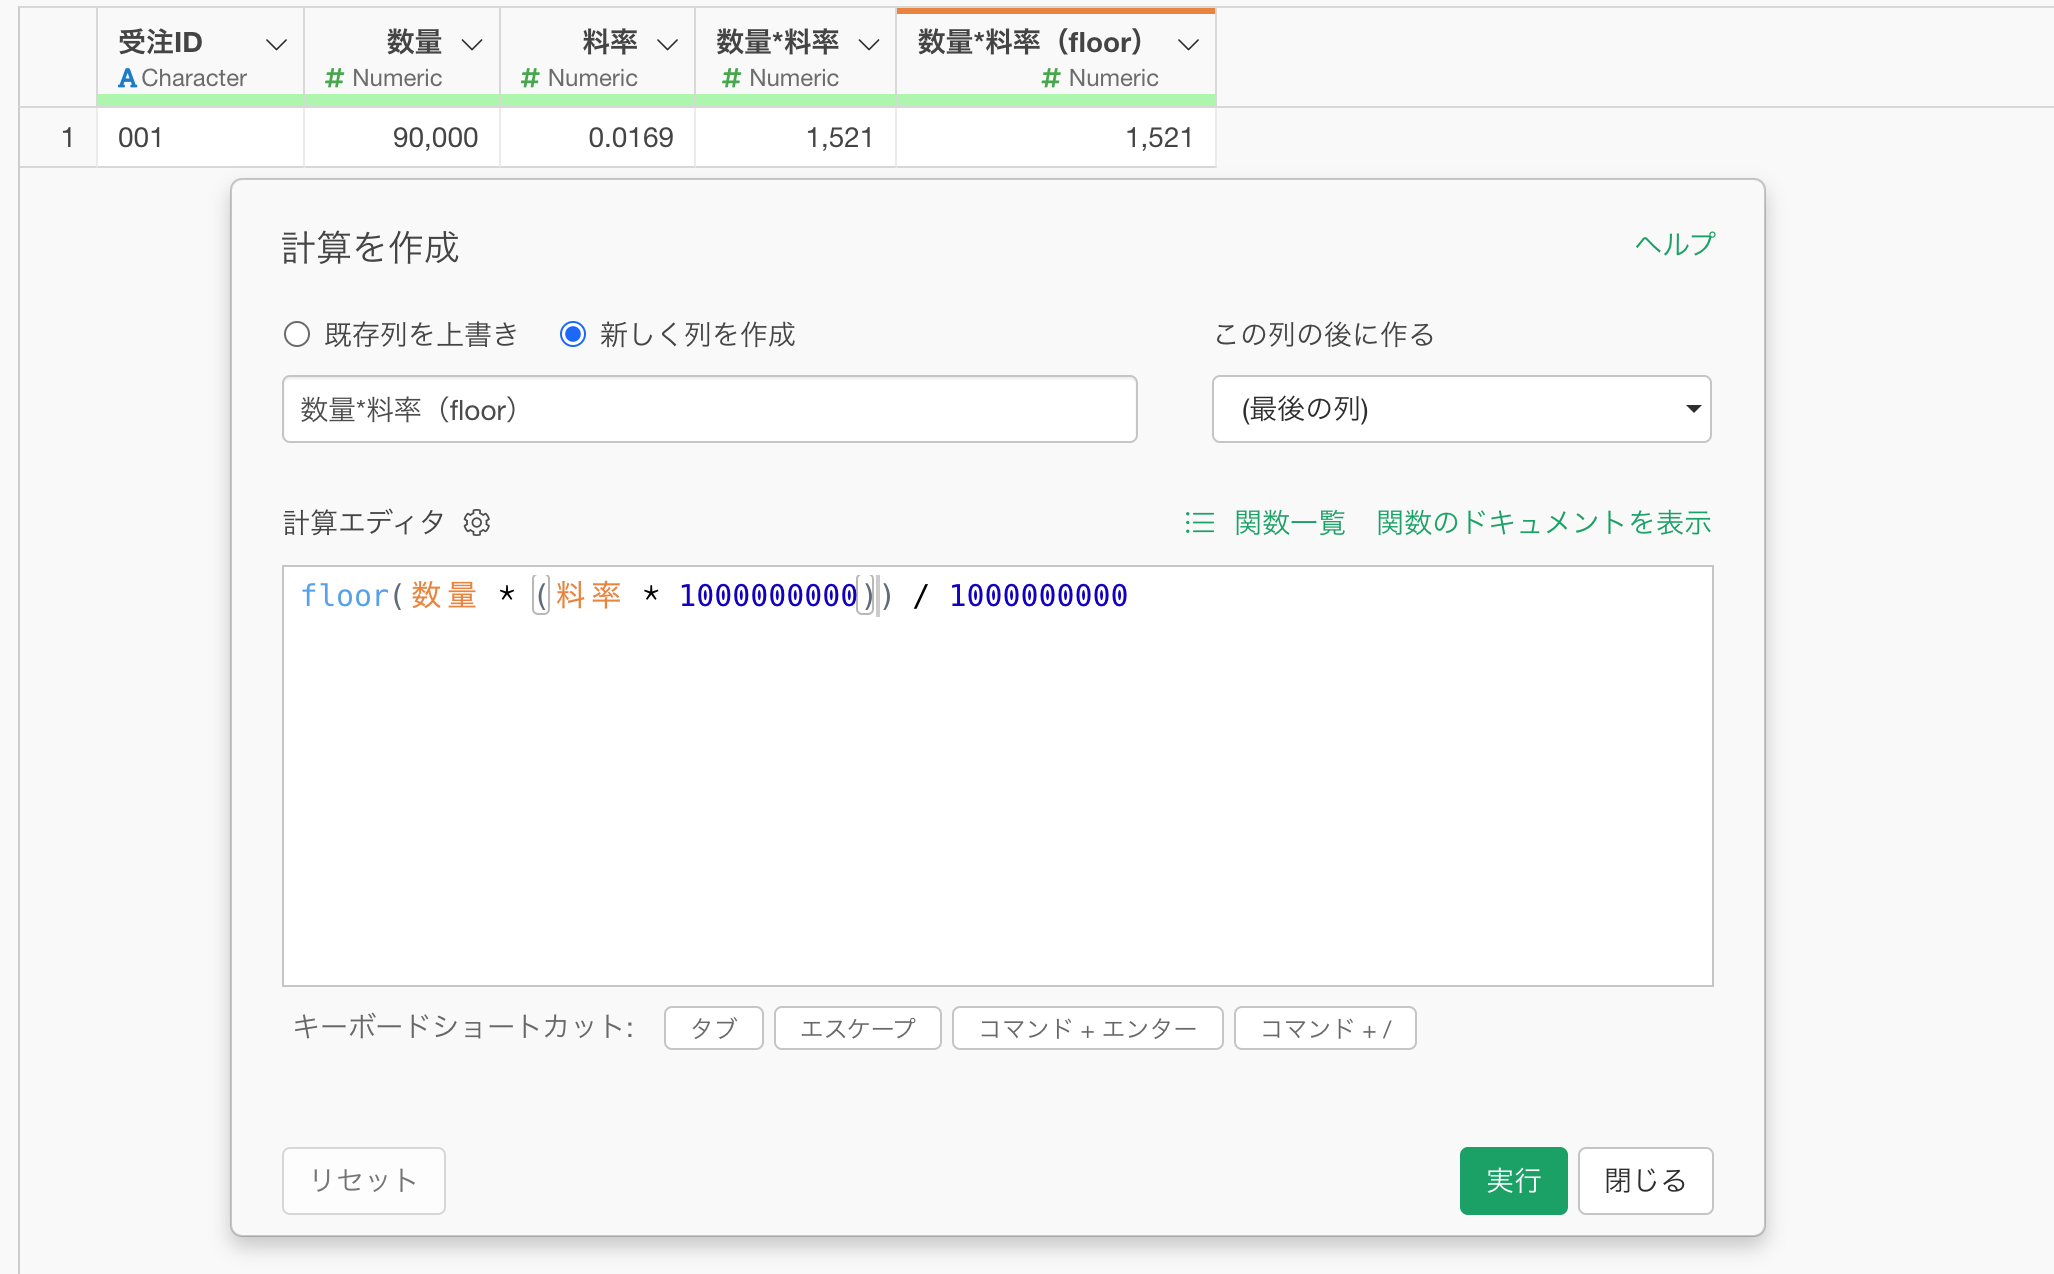The image size is (2054, 1274).
Task: Open the 数量 column menu chevron
Action: pos(472,44)
